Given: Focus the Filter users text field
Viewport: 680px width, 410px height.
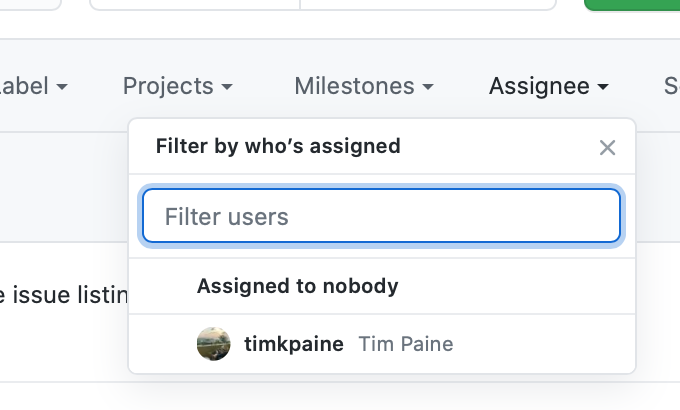Looking at the screenshot, I should pyautogui.click(x=382, y=216).
